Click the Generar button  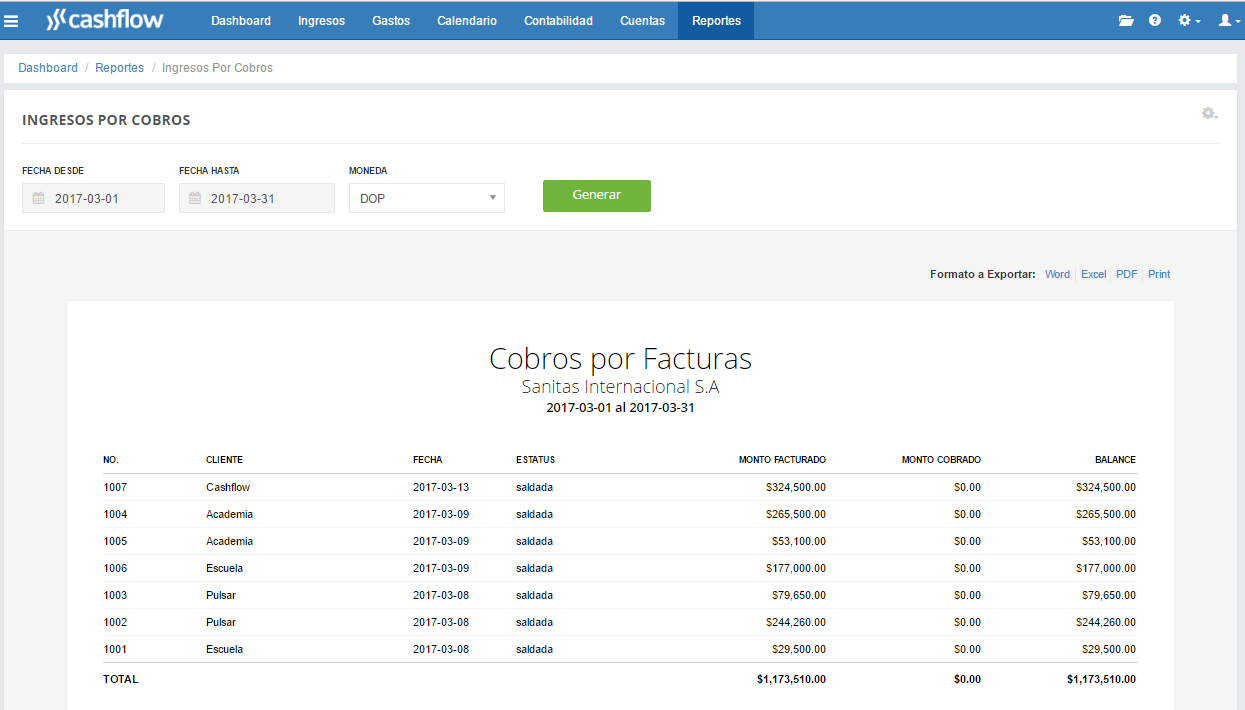tap(597, 196)
